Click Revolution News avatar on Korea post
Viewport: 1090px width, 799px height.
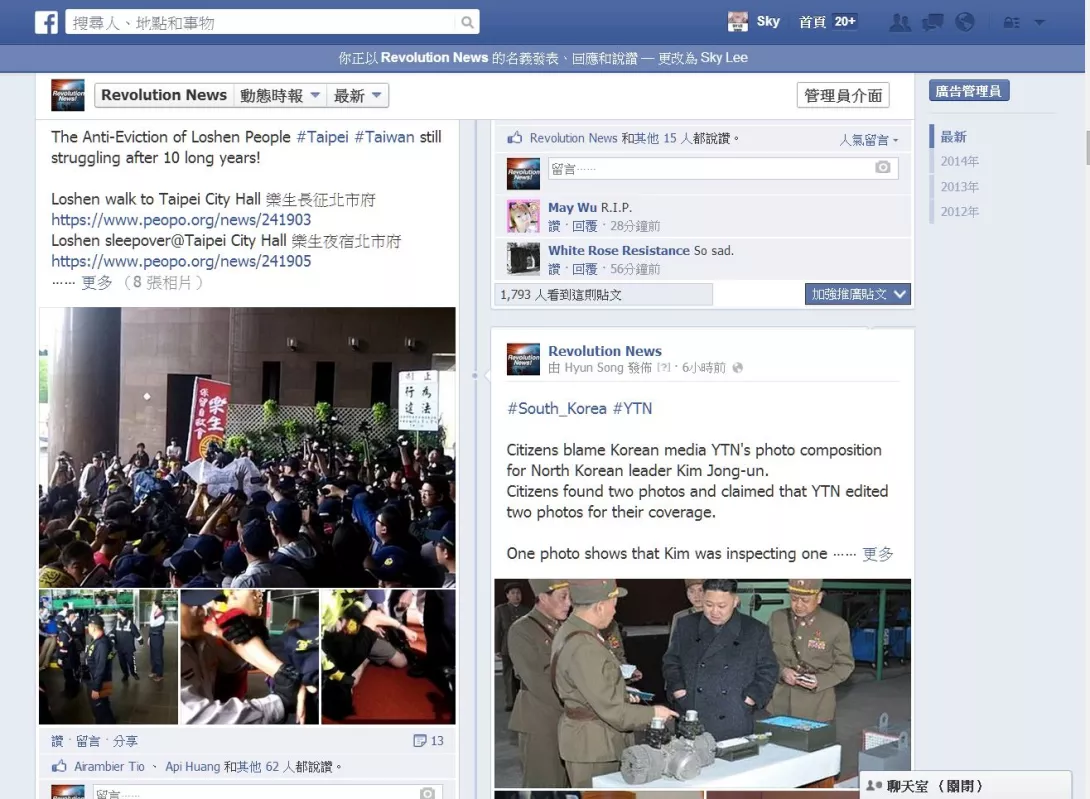pos(523,359)
